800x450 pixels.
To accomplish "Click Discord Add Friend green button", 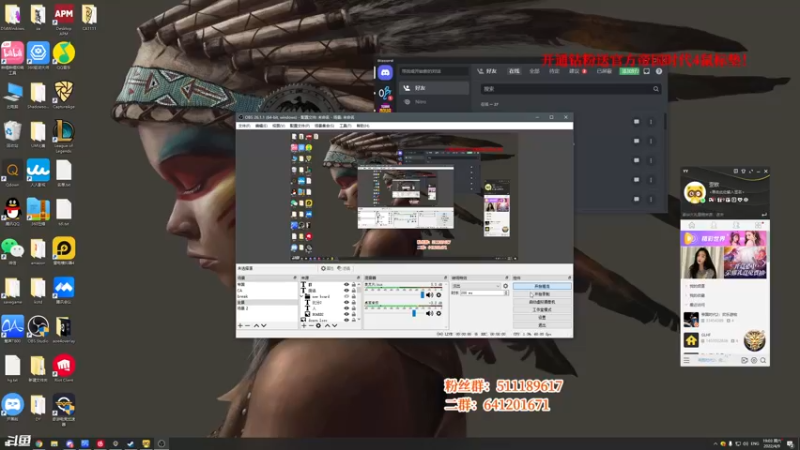I will tap(629, 71).
